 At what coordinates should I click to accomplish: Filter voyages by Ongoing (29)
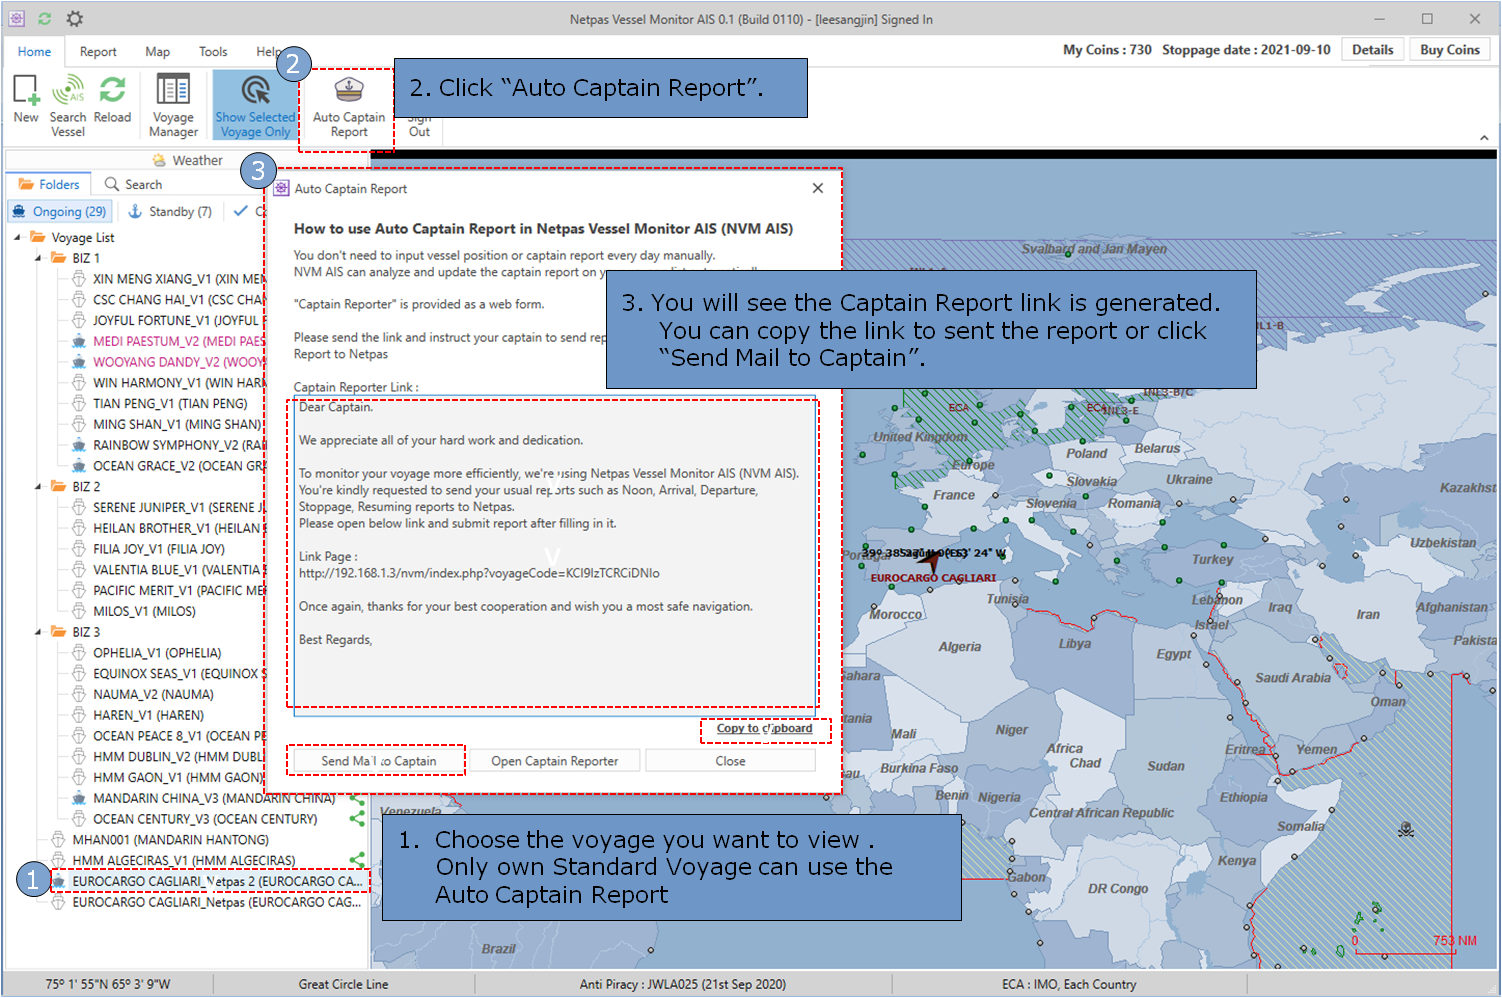(x=59, y=211)
